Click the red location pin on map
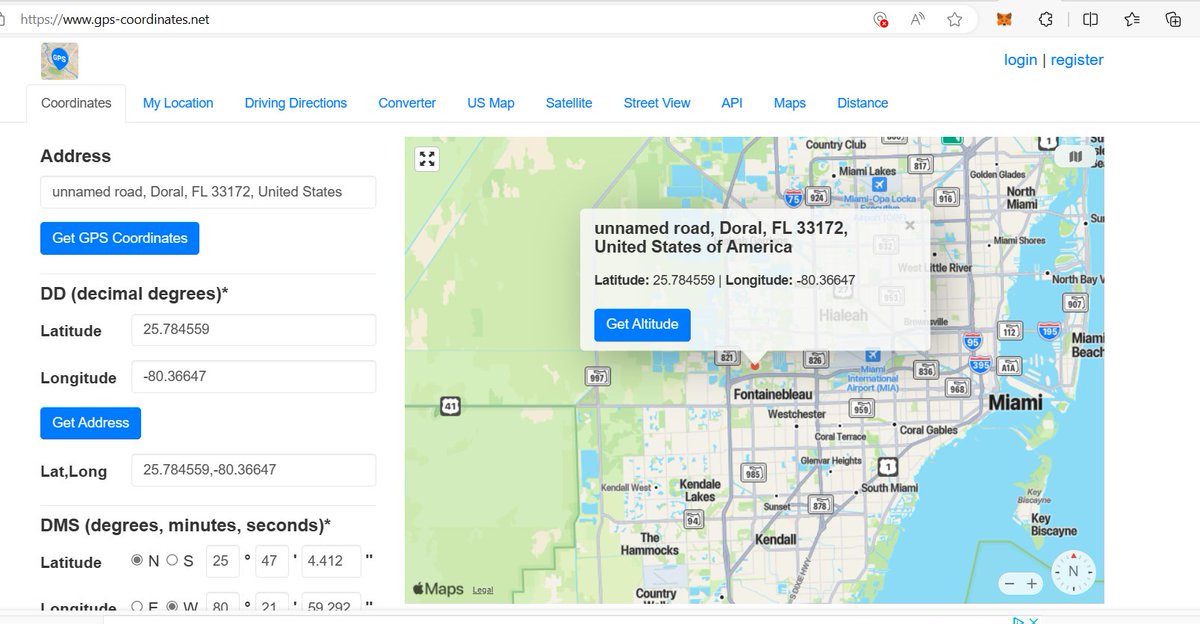This screenshot has height=624, width=1200. click(x=756, y=366)
